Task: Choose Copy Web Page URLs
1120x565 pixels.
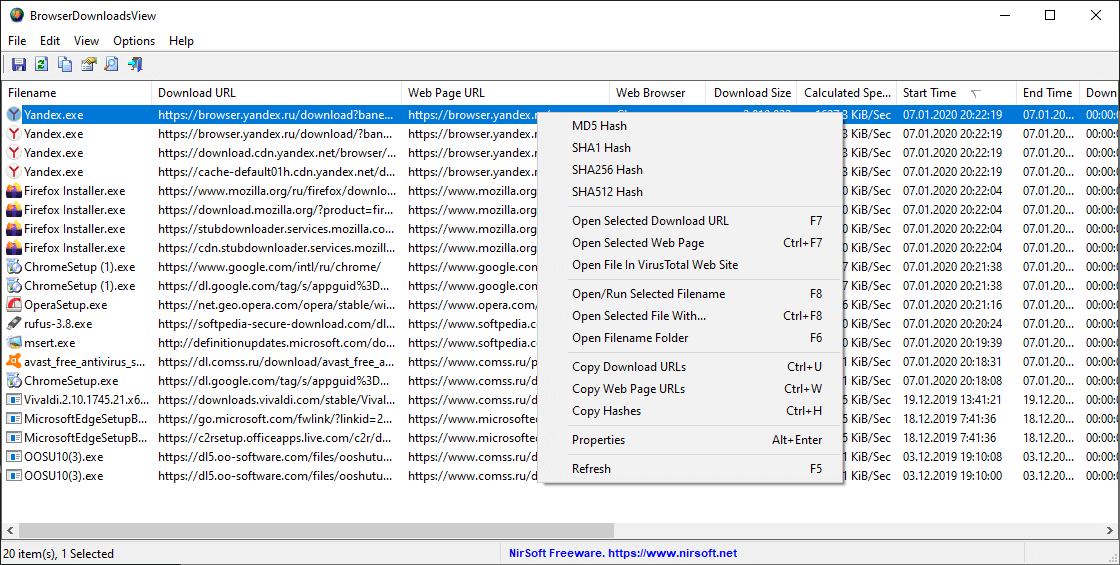Action: tap(691, 389)
